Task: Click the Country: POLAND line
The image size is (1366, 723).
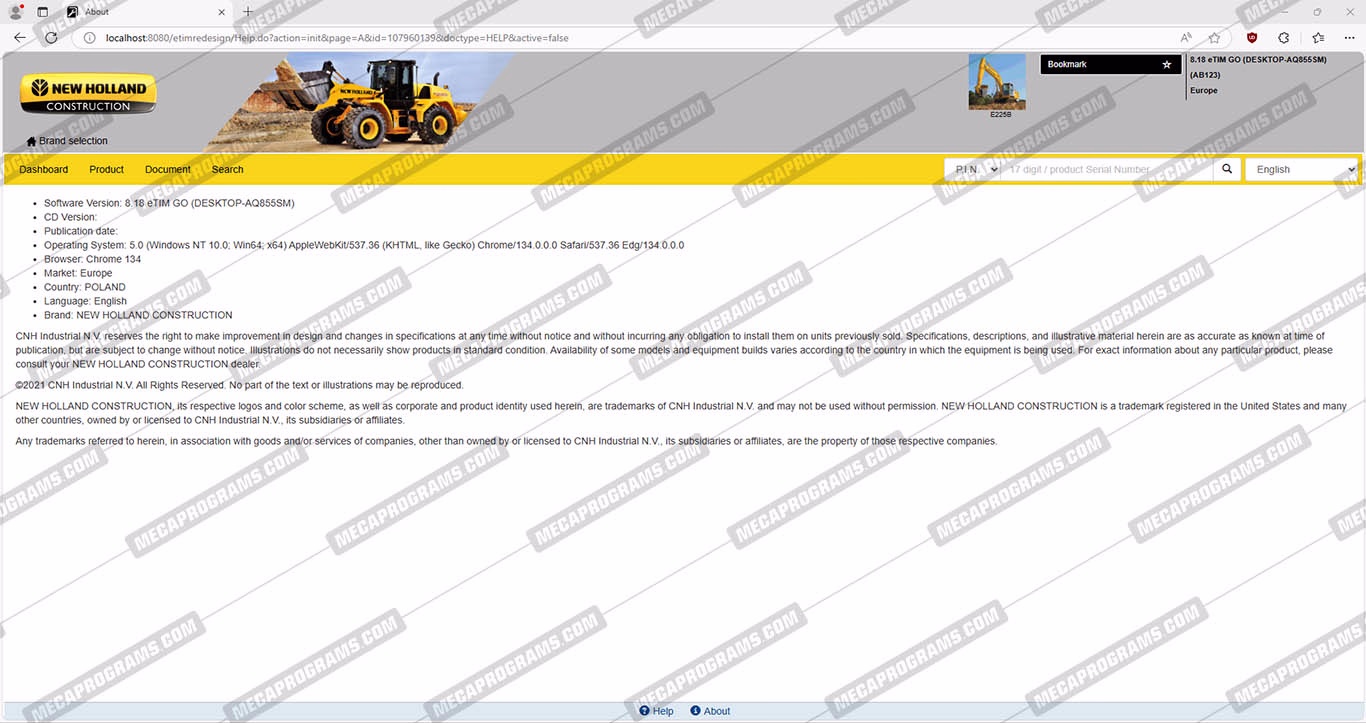Action: point(85,287)
